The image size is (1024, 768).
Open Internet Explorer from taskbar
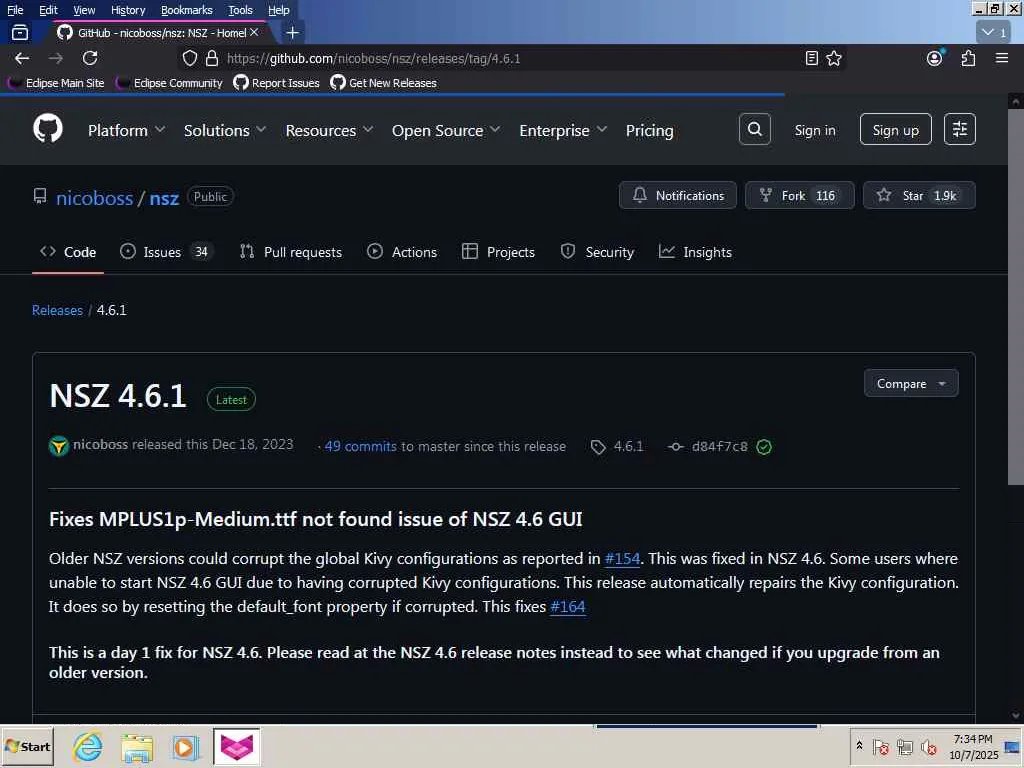pos(88,746)
